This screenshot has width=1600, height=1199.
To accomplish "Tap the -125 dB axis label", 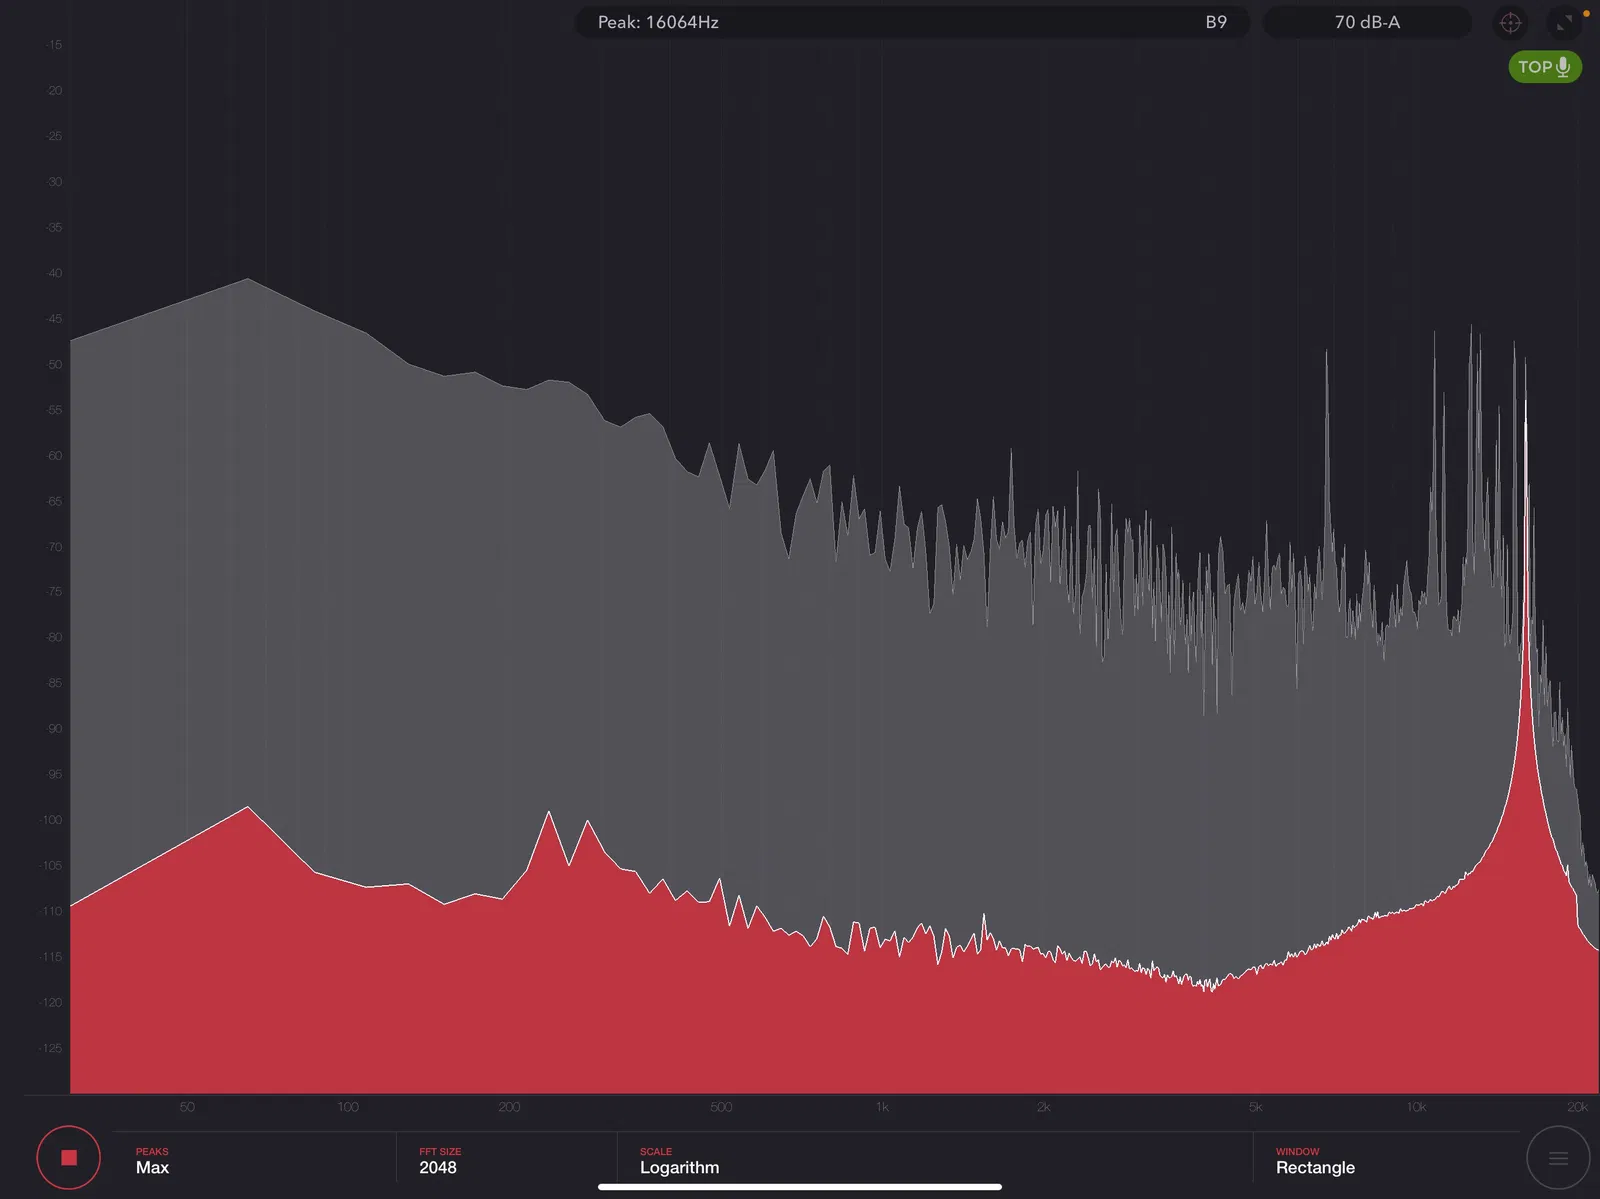I will coord(51,1048).
